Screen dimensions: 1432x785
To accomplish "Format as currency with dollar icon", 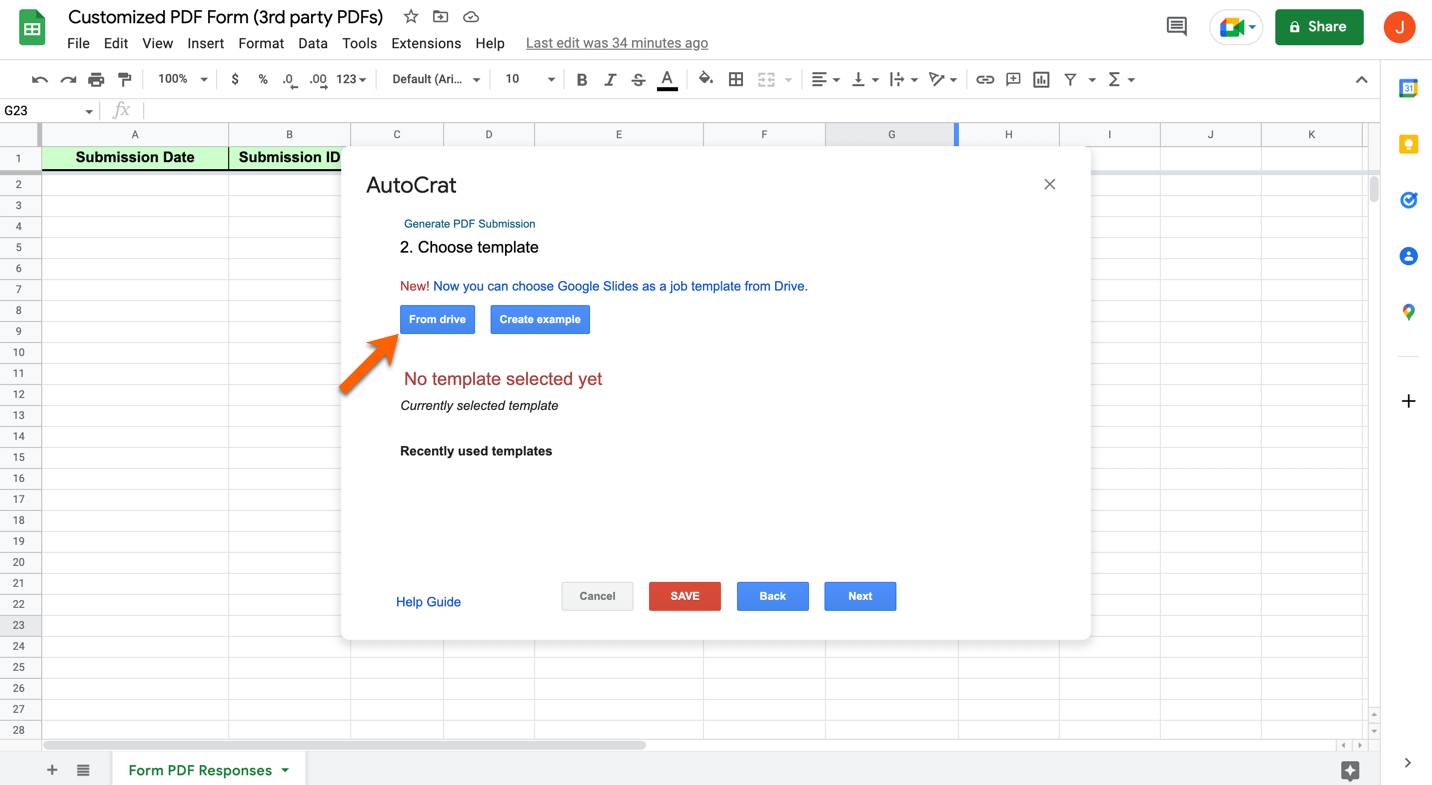I will [x=235, y=80].
